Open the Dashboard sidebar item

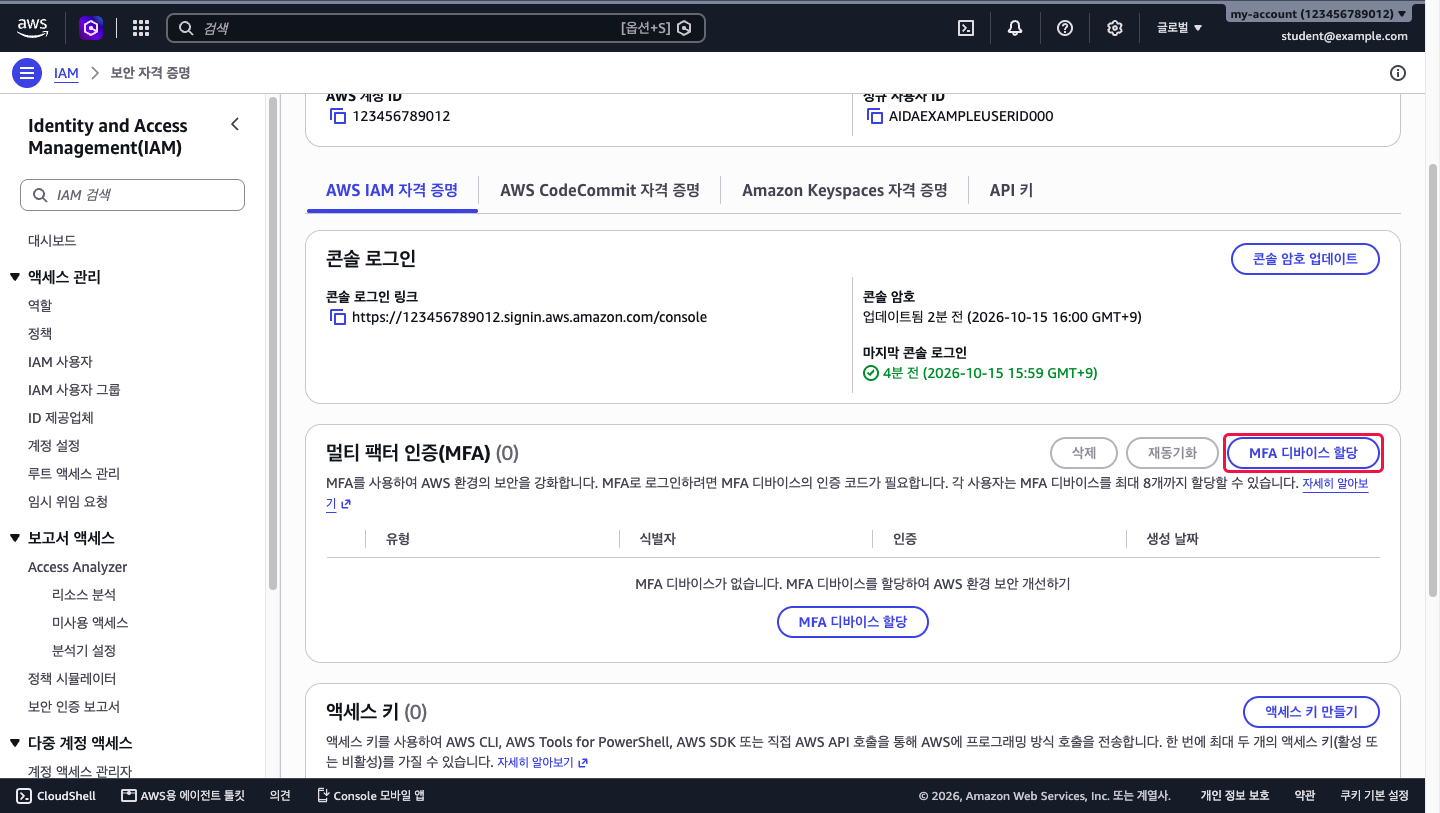[x=52, y=241]
